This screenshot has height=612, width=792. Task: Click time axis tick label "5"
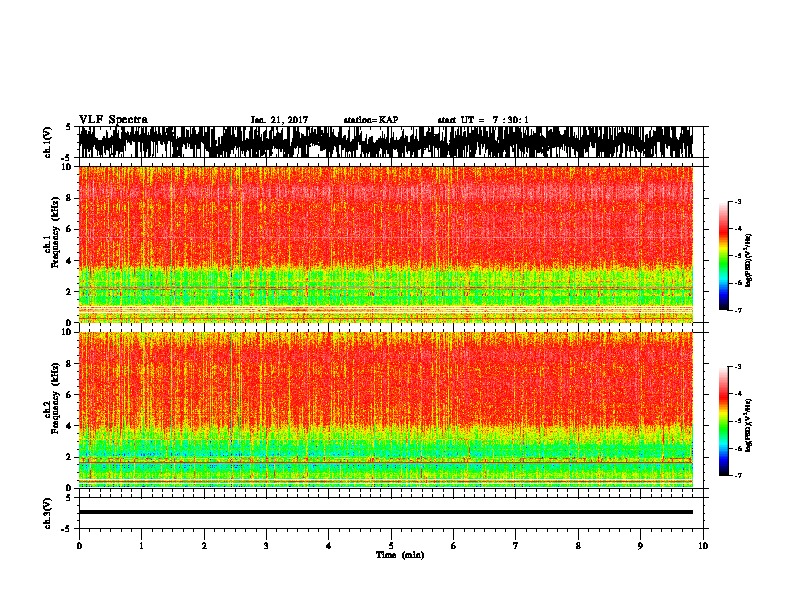click(391, 546)
